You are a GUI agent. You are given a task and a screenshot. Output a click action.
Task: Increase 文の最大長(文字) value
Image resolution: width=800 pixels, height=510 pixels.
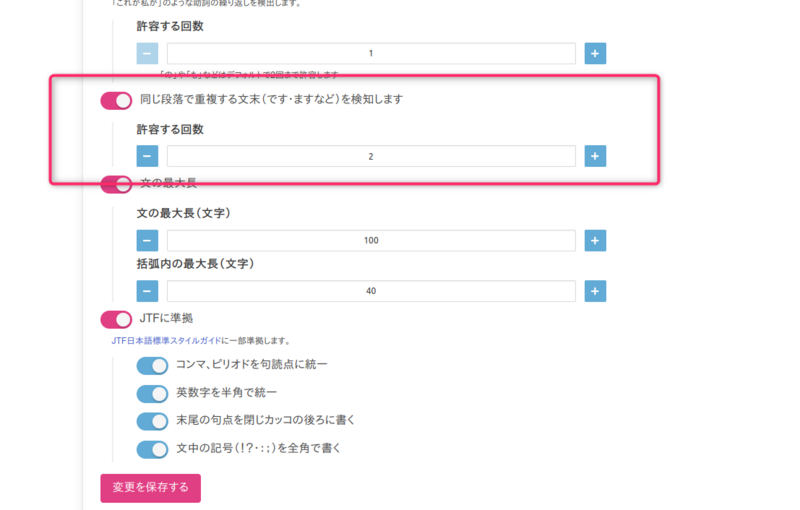[x=595, y=240]
